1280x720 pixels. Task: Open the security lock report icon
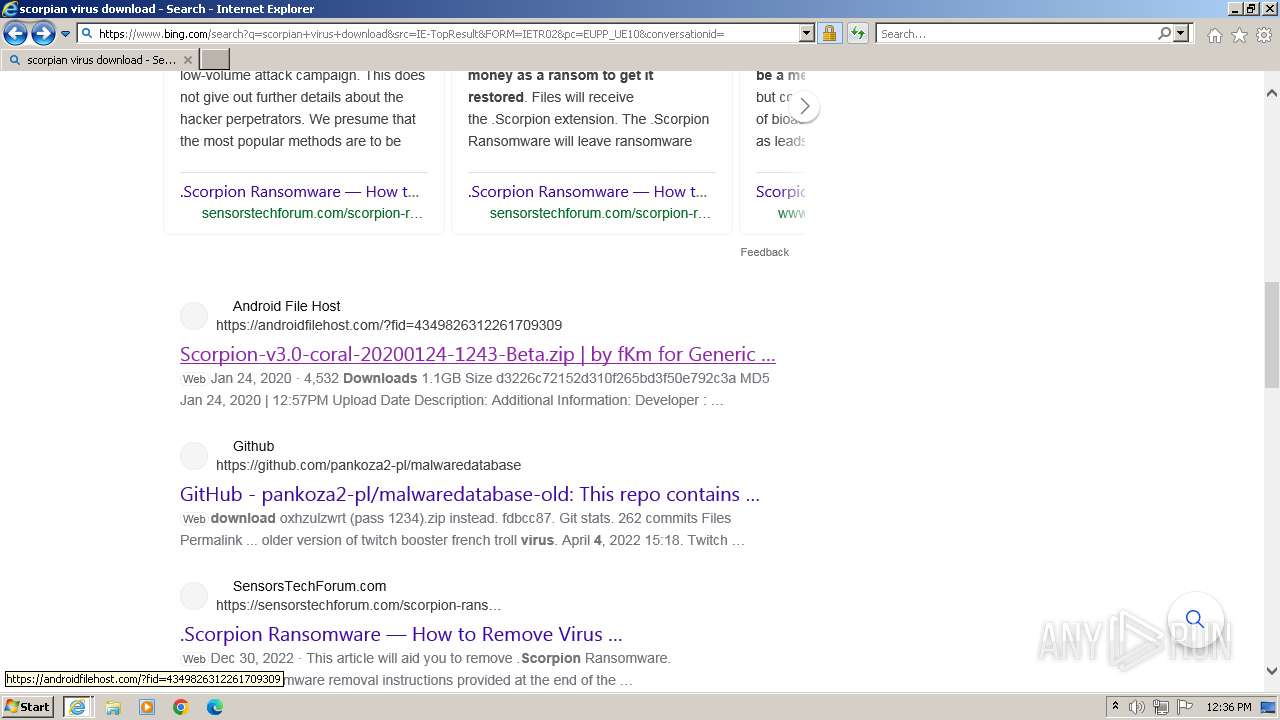pos(829,33)
